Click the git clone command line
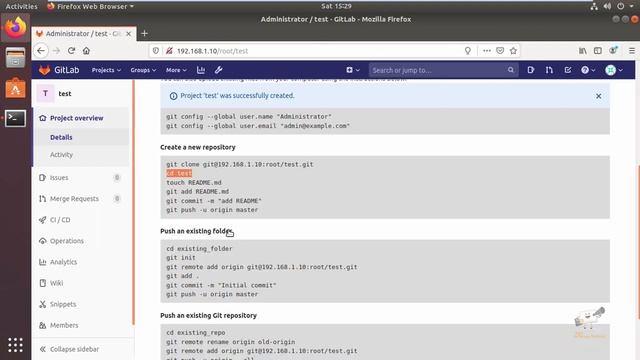 coord(240,164)
